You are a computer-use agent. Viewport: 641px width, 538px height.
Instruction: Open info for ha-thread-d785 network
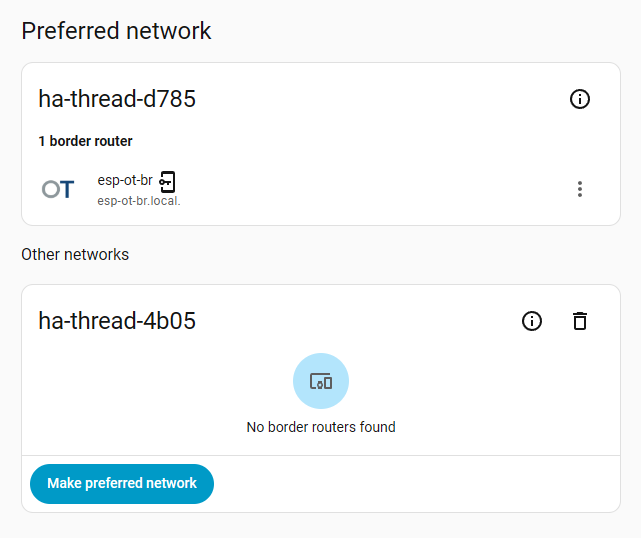point(579,99)
